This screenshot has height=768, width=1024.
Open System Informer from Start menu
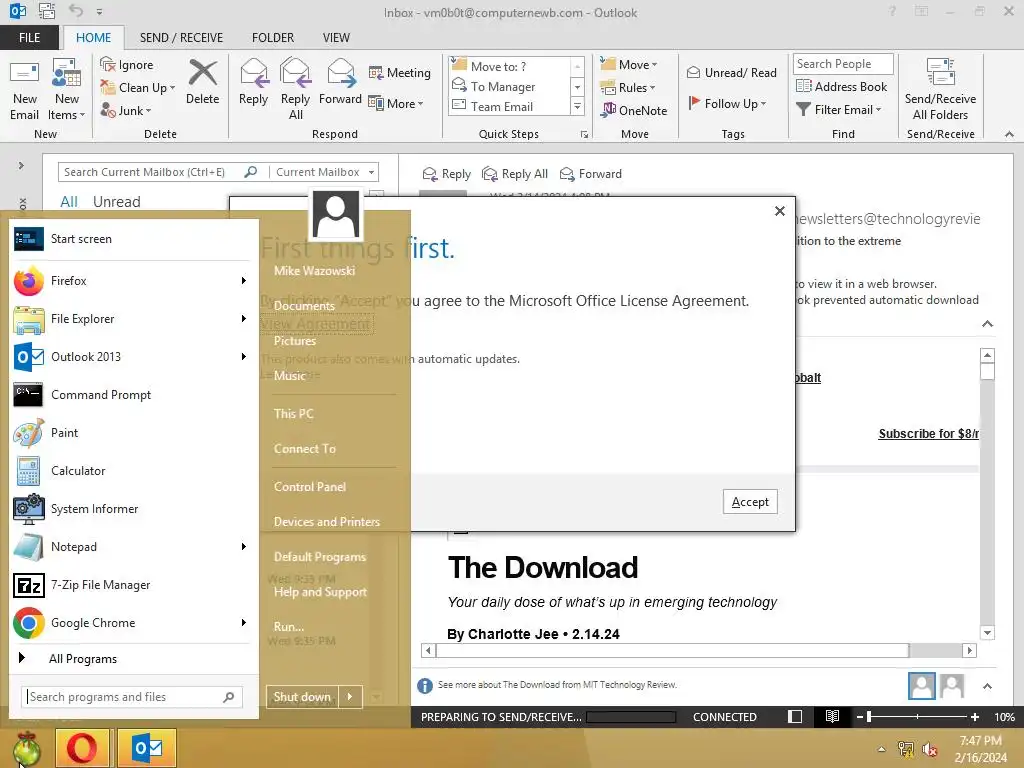131,509
